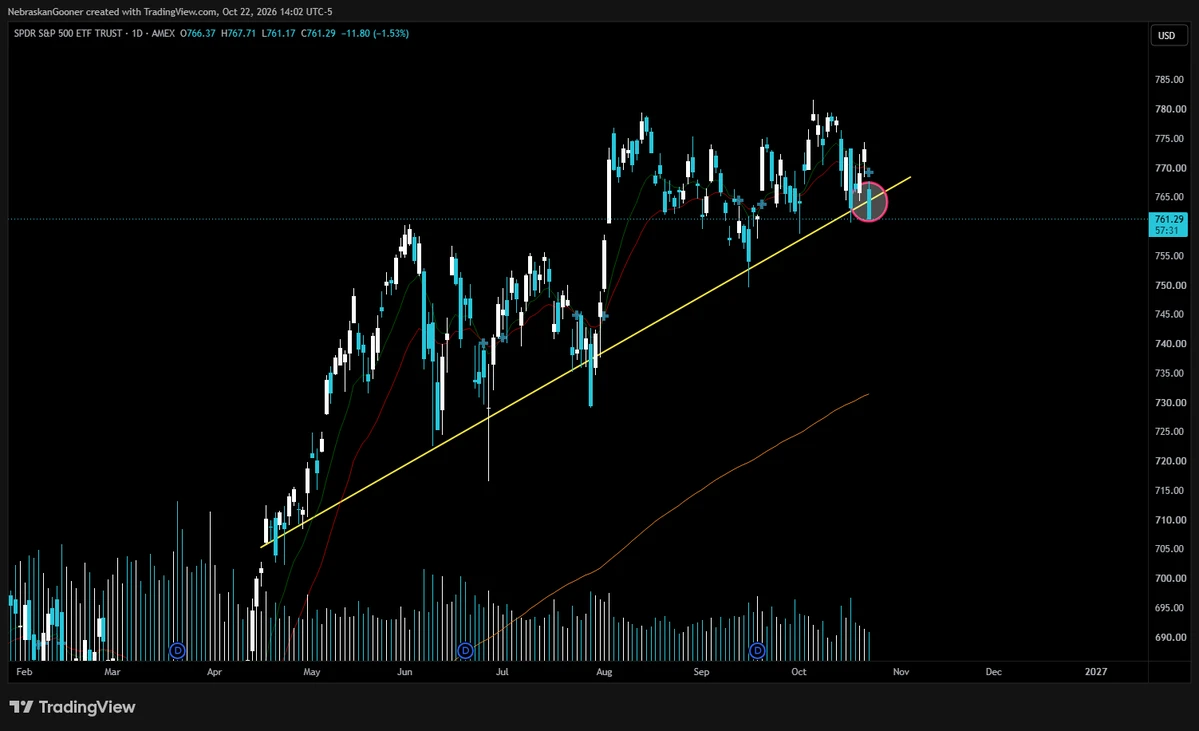Click the 785.00 price axis label
Screen dimensions: 1199x731
[1170, 80]
